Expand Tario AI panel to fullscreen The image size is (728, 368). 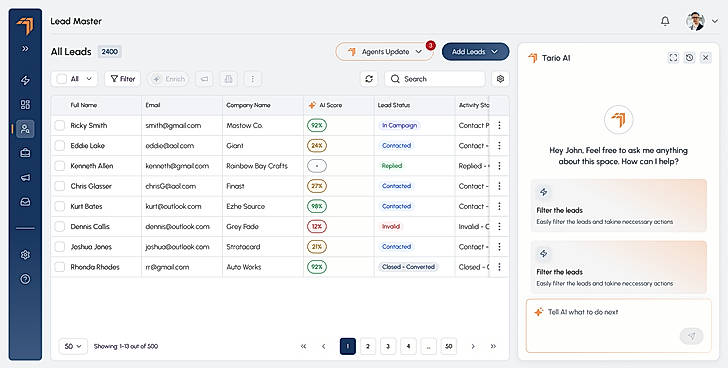673,58
